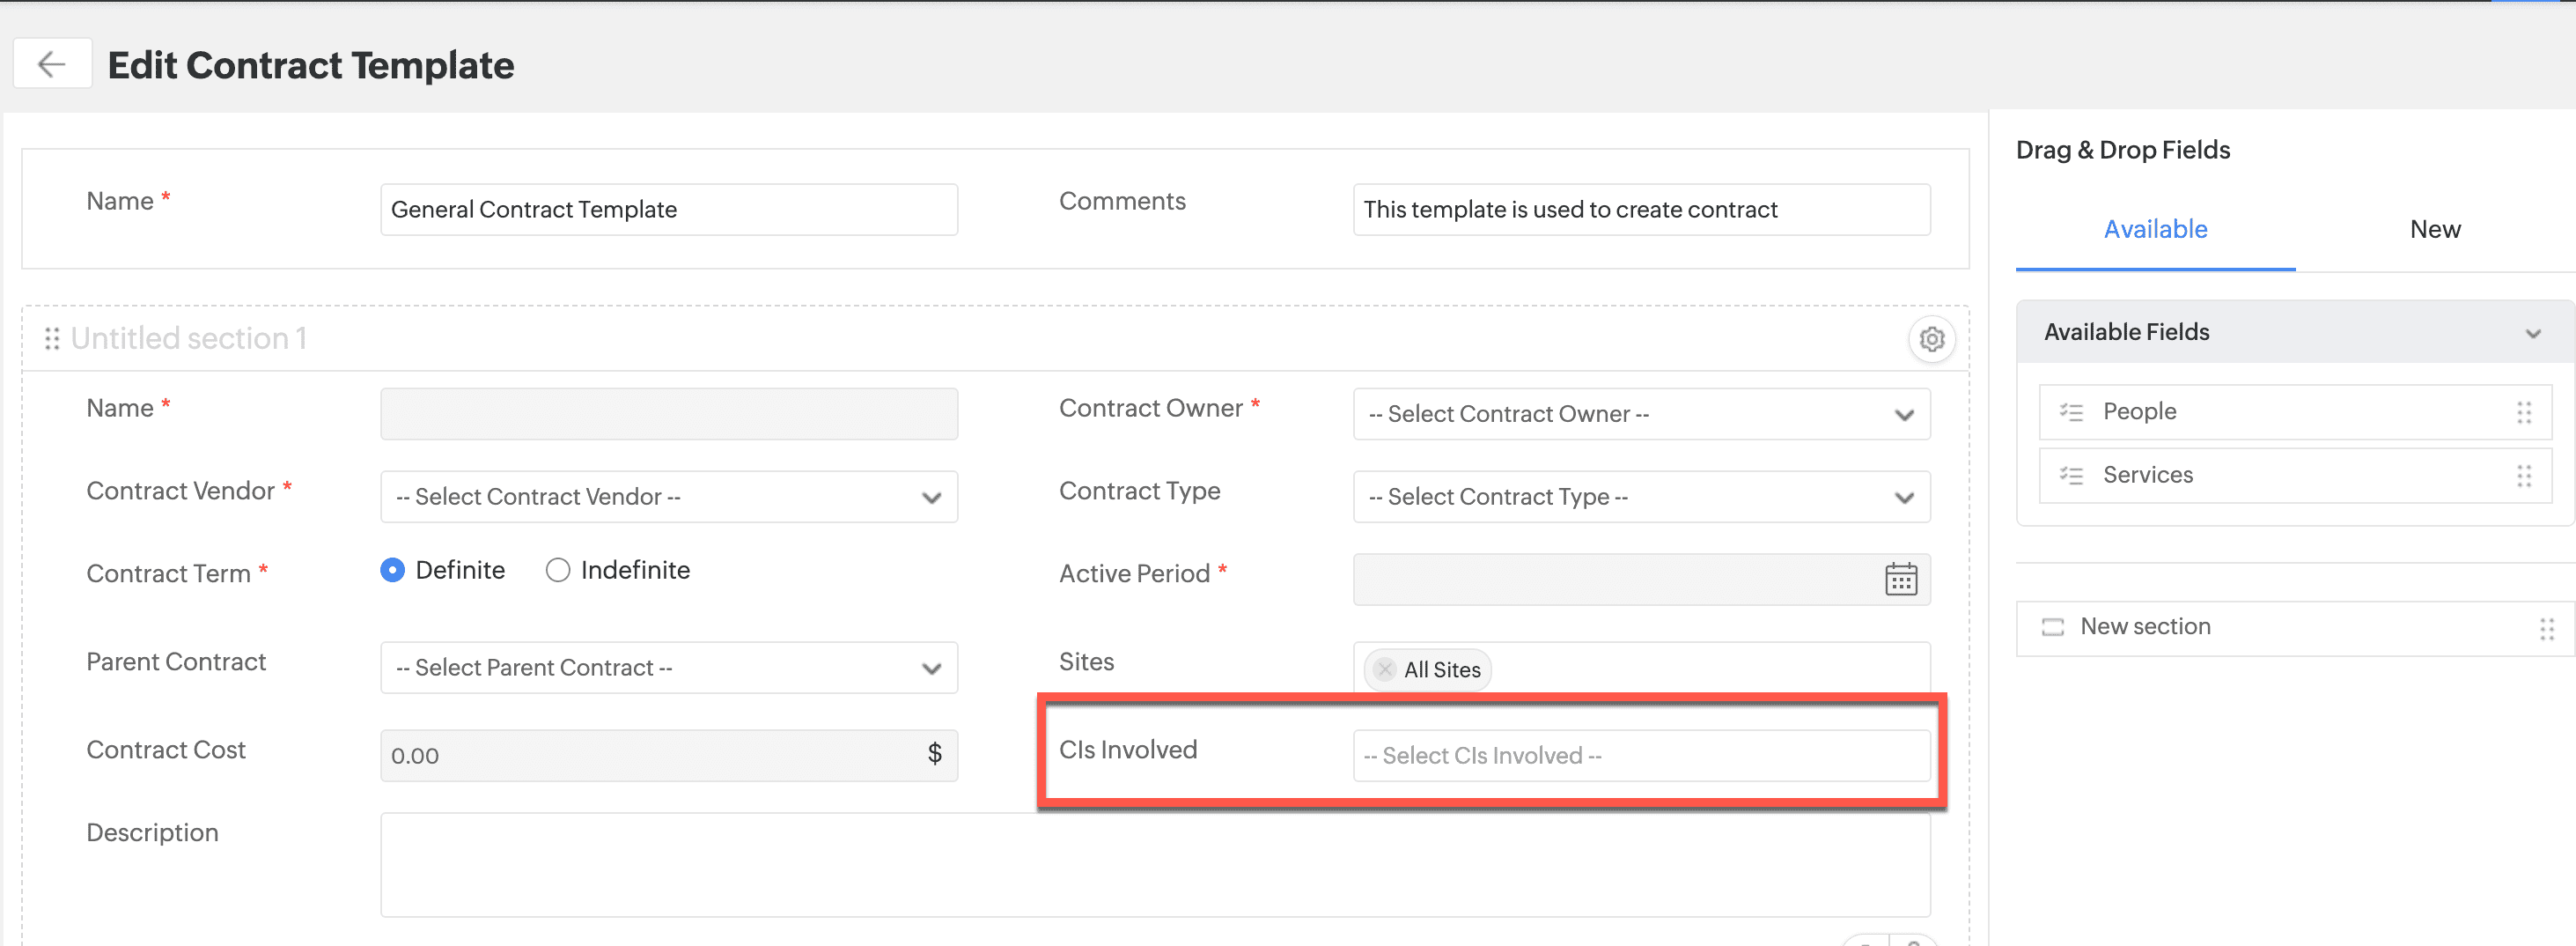Switch to the Available tab

pos(2155,230)
